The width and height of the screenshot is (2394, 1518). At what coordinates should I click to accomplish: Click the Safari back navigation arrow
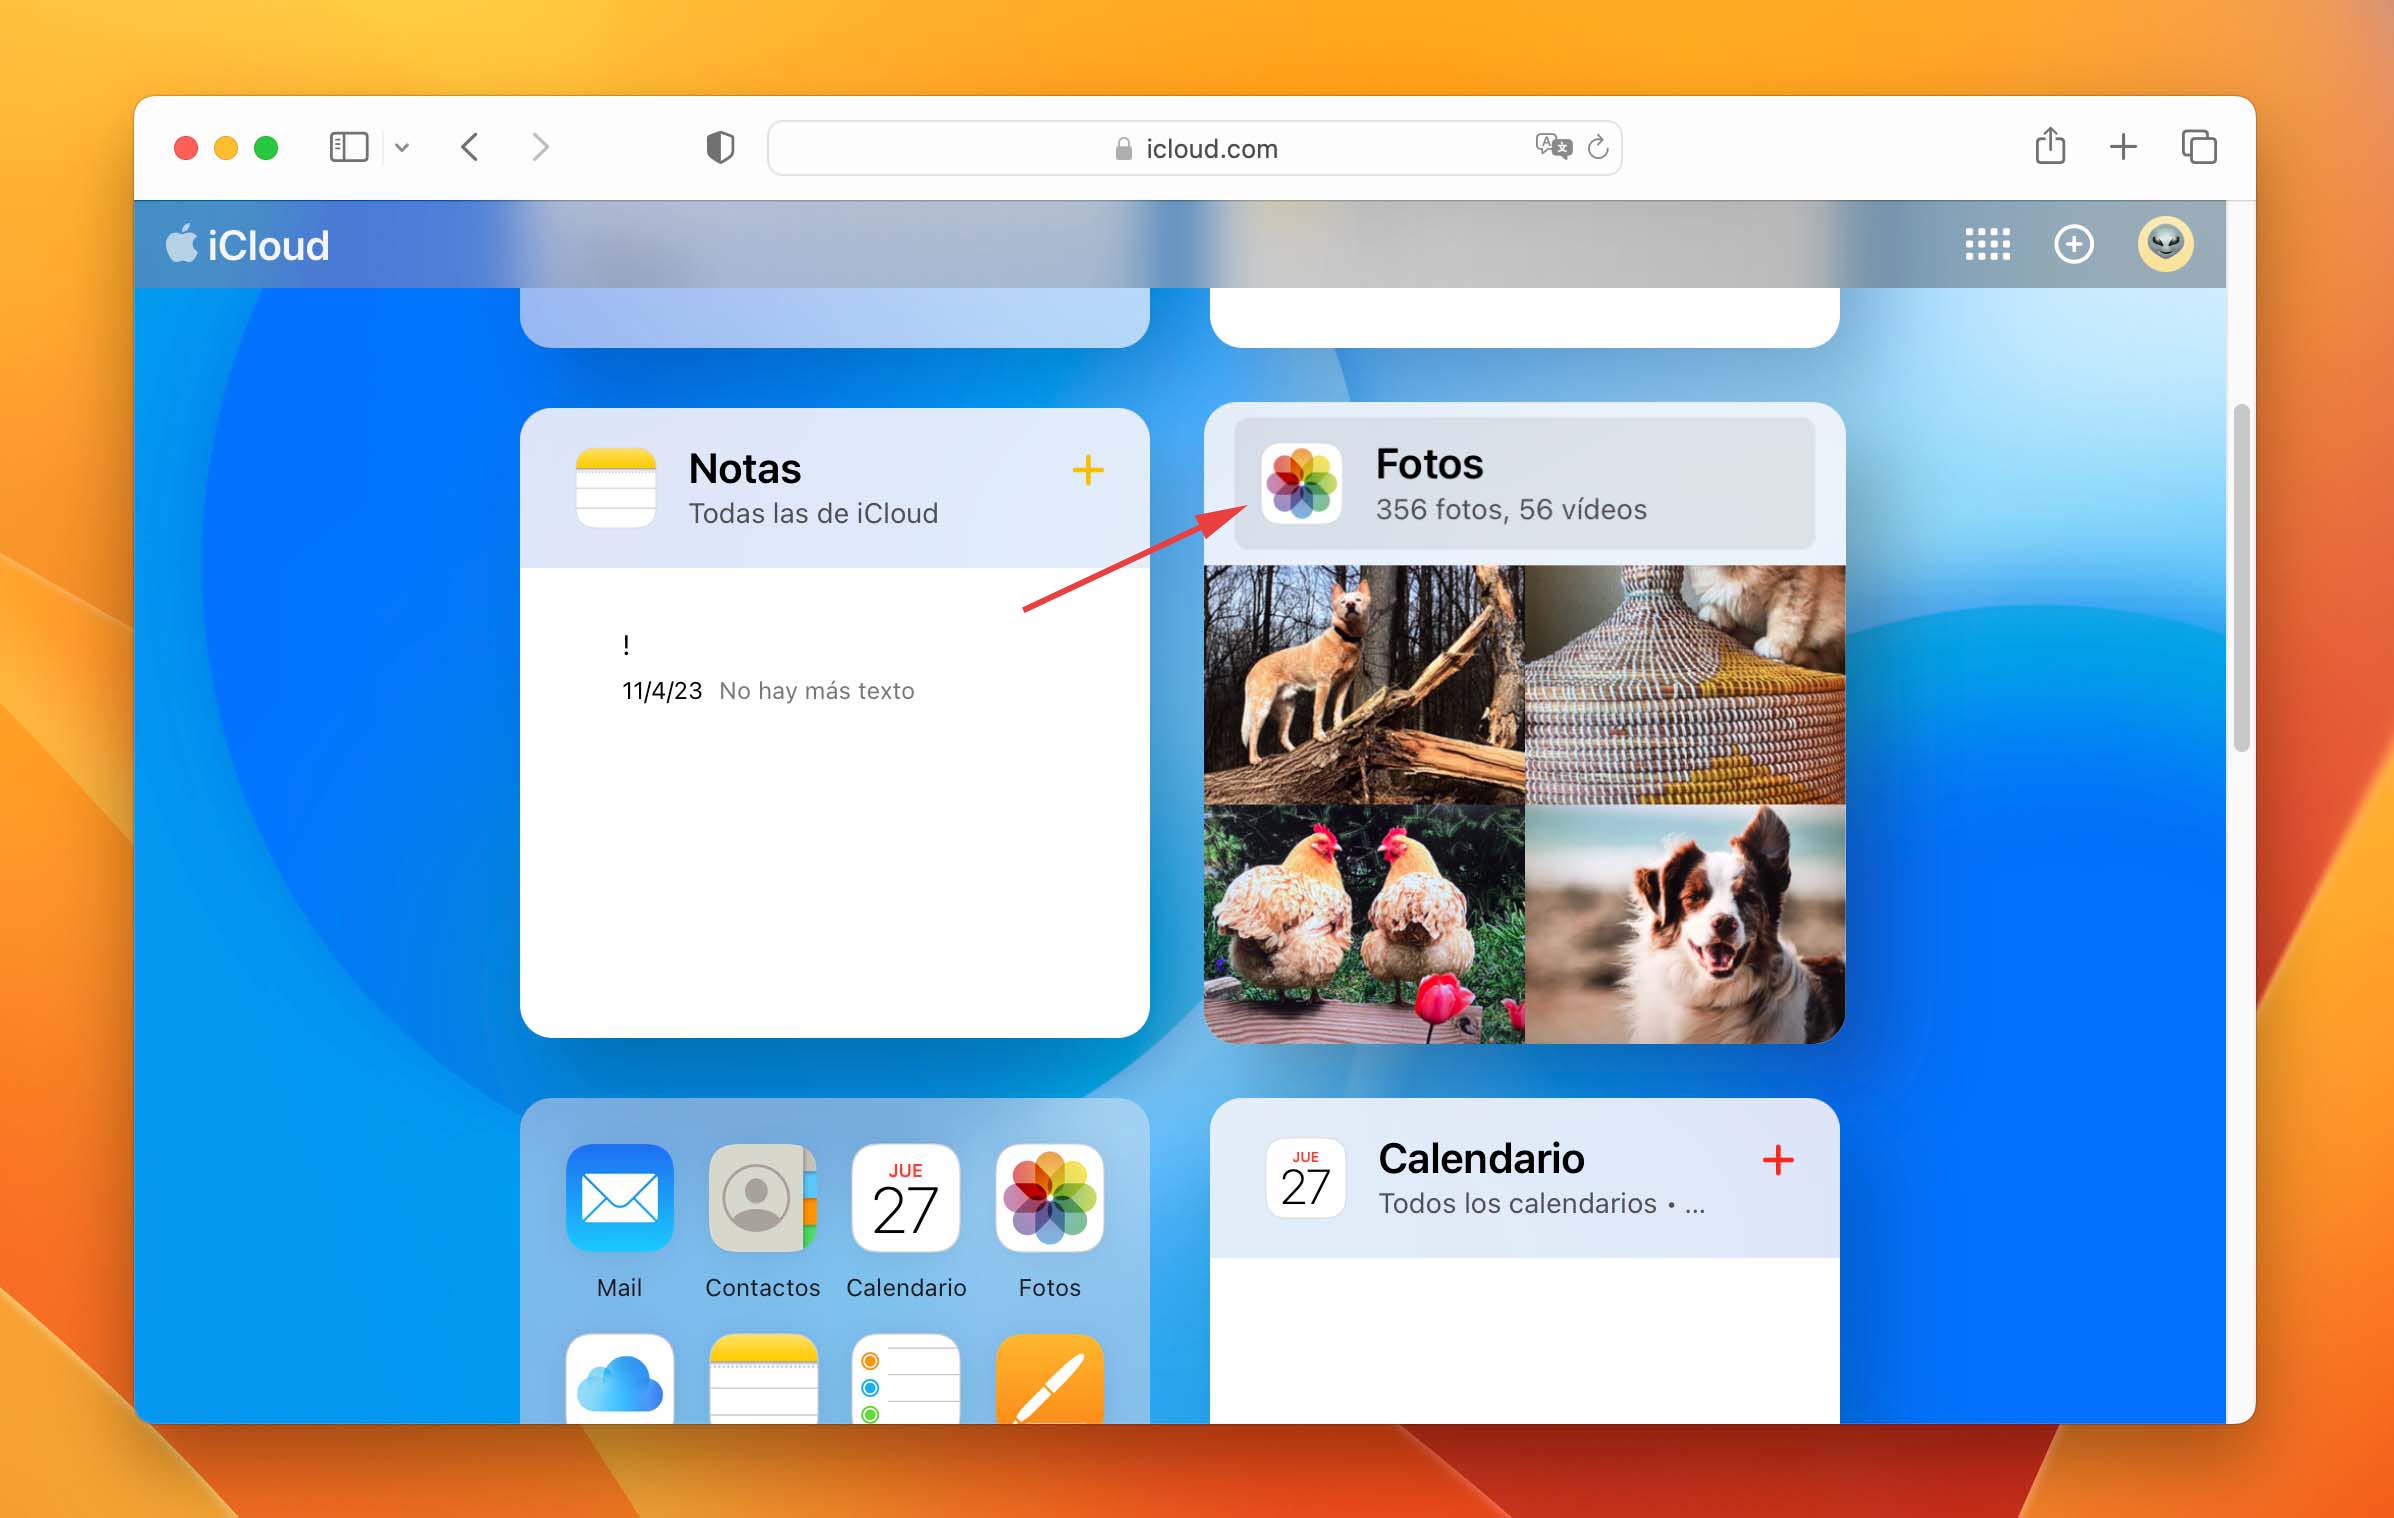(471, 147)
